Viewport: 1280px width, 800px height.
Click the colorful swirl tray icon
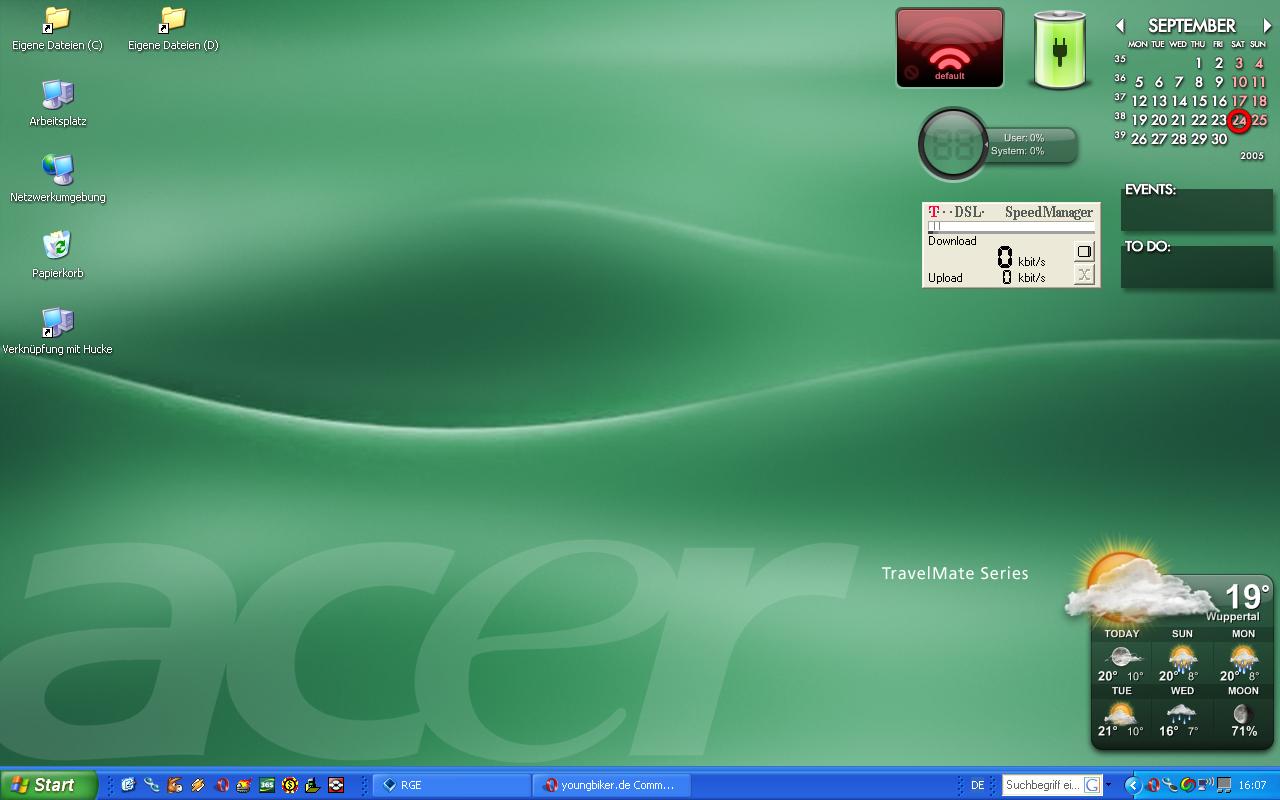point(1187,785)
